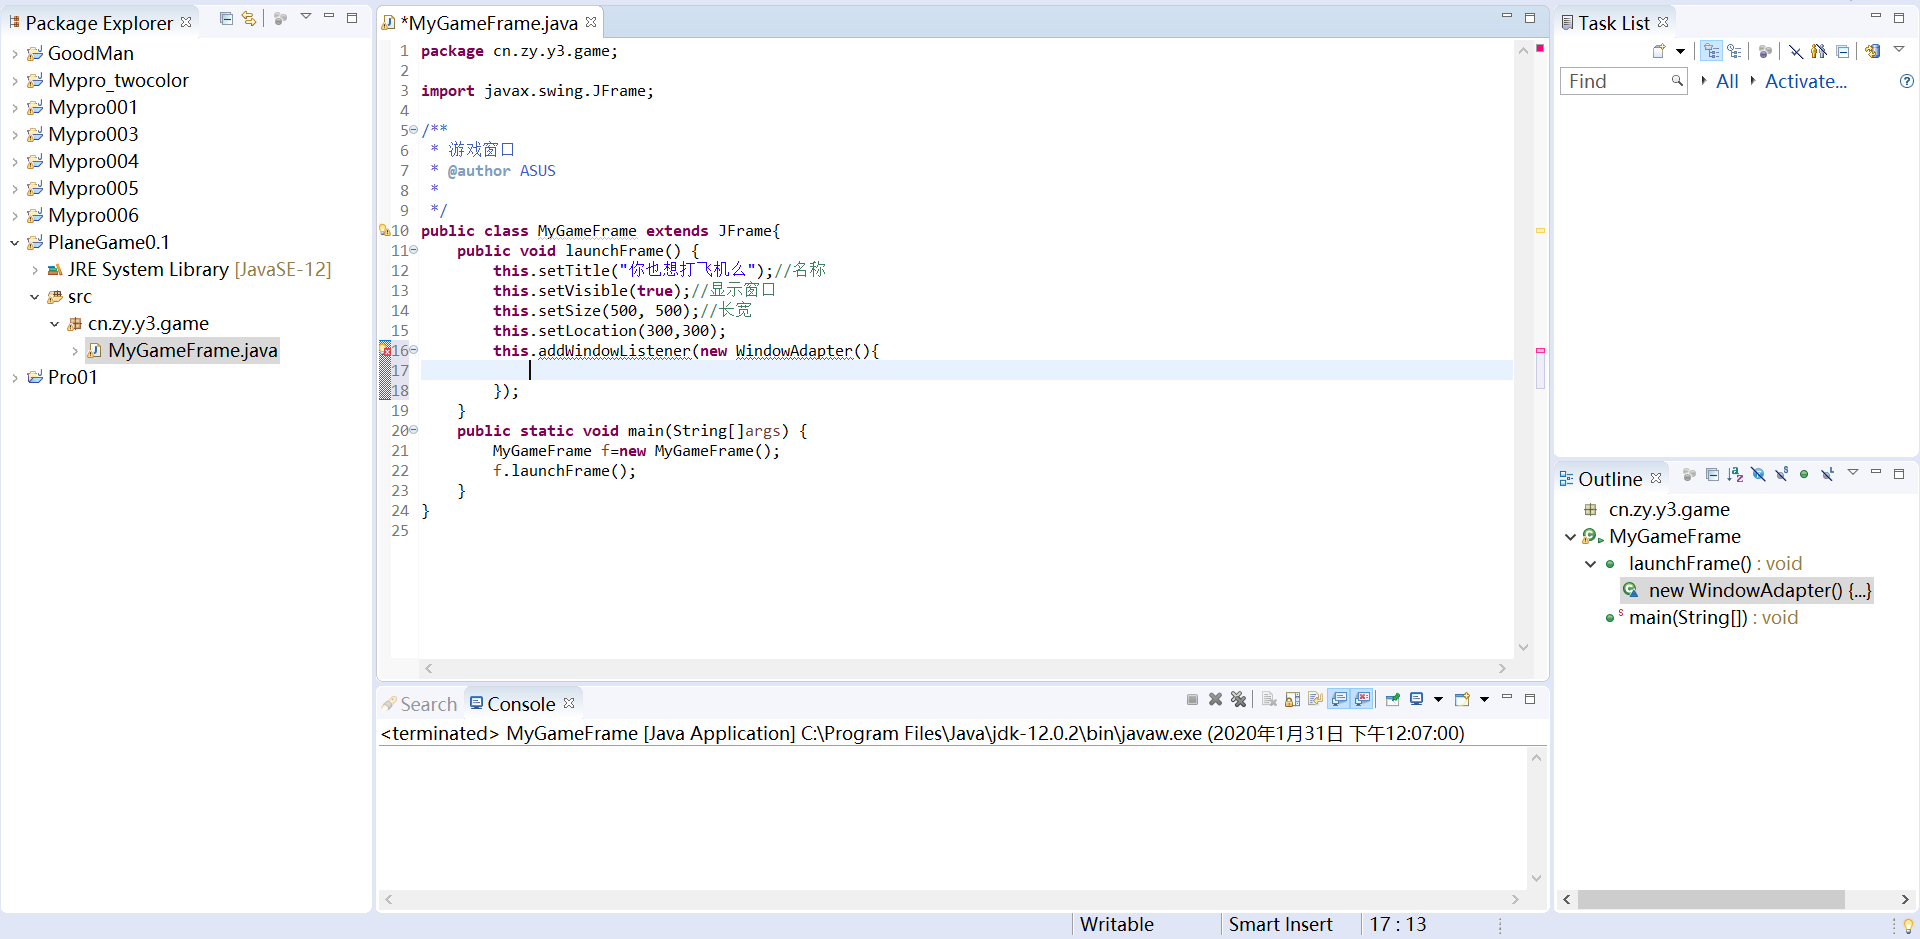The width and height of the screenshot is (1920, 939).
Task: Click the tip lightbulb in status bar
Action: 1908,925
